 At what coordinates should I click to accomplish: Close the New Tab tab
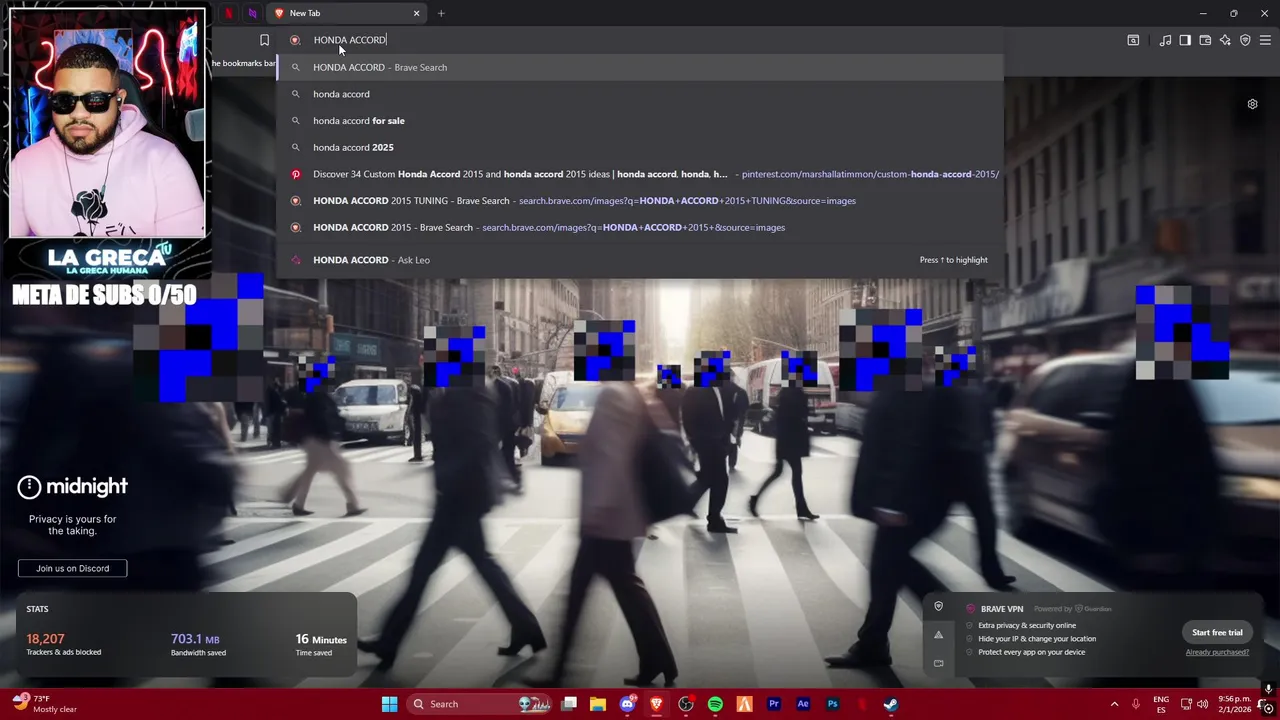click(416, 13)
